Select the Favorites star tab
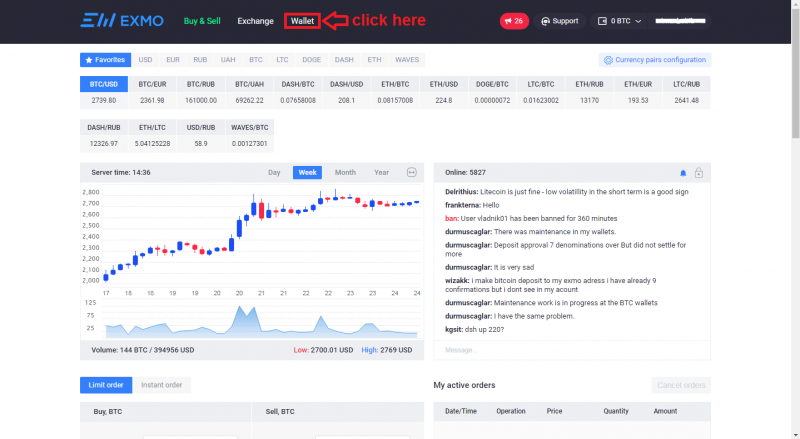This screenshot has width=800, height=439. point(106,60)
